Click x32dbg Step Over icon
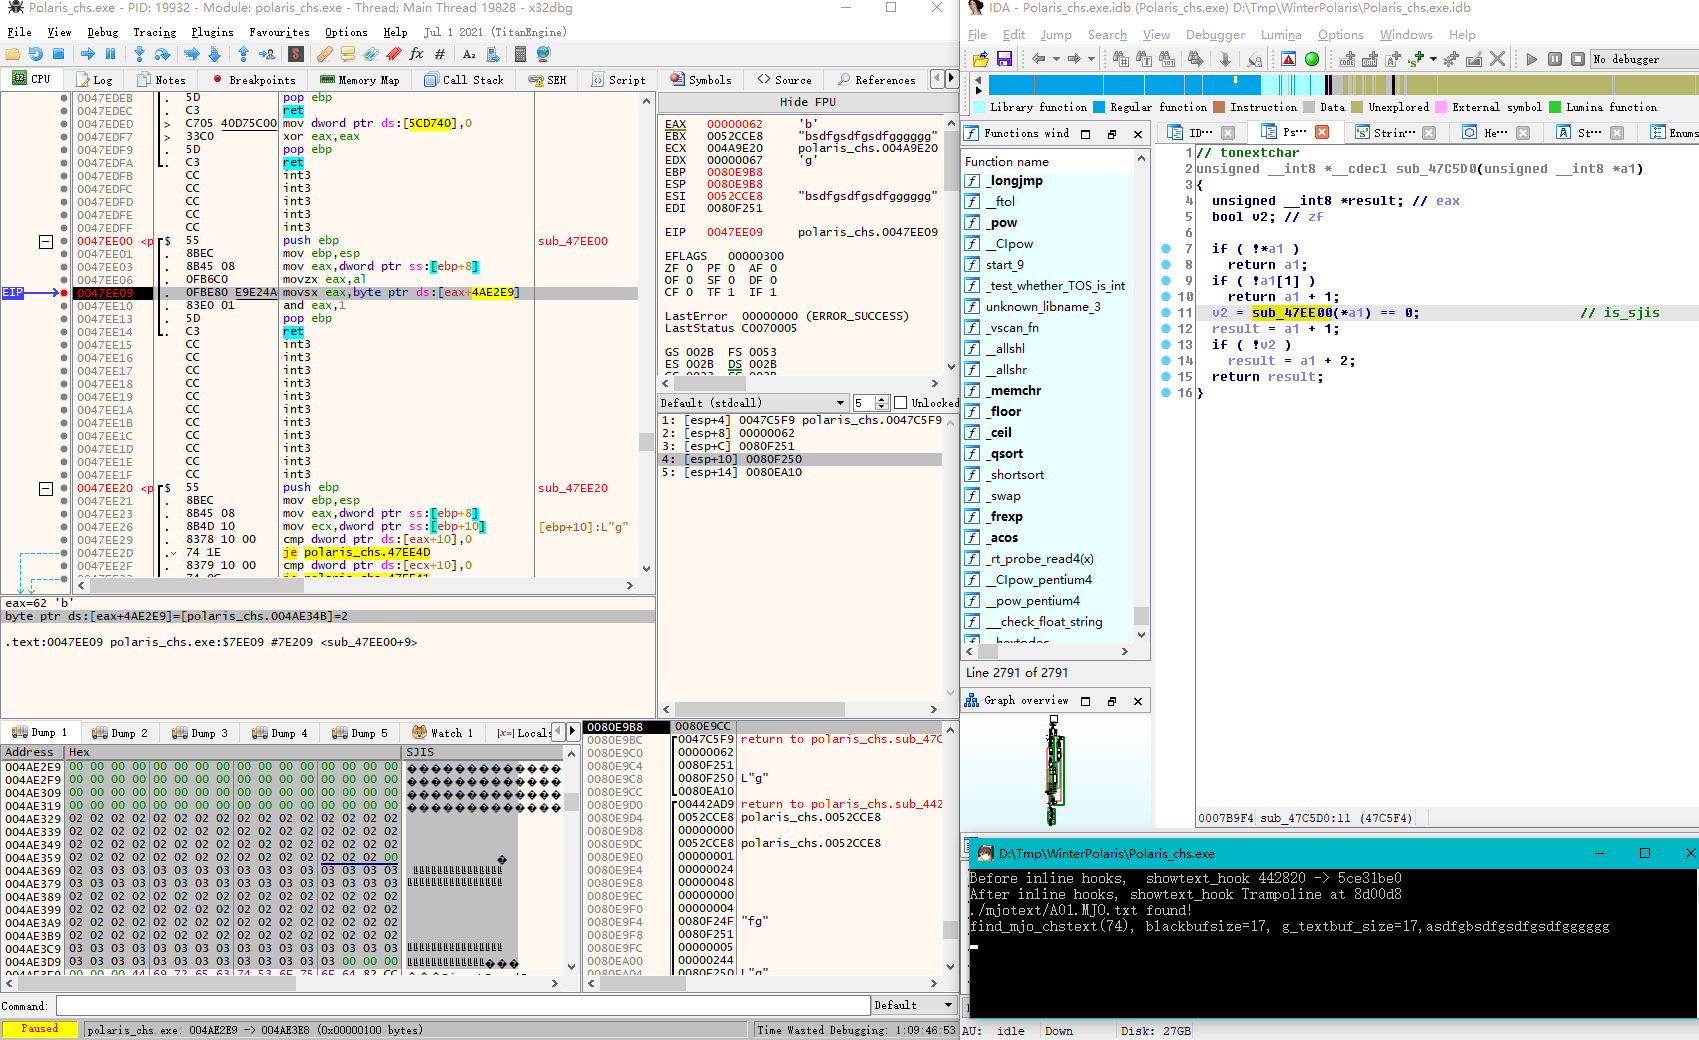Image resolution: width=1699 pixels, height=1040 pixels. (162, 54)
